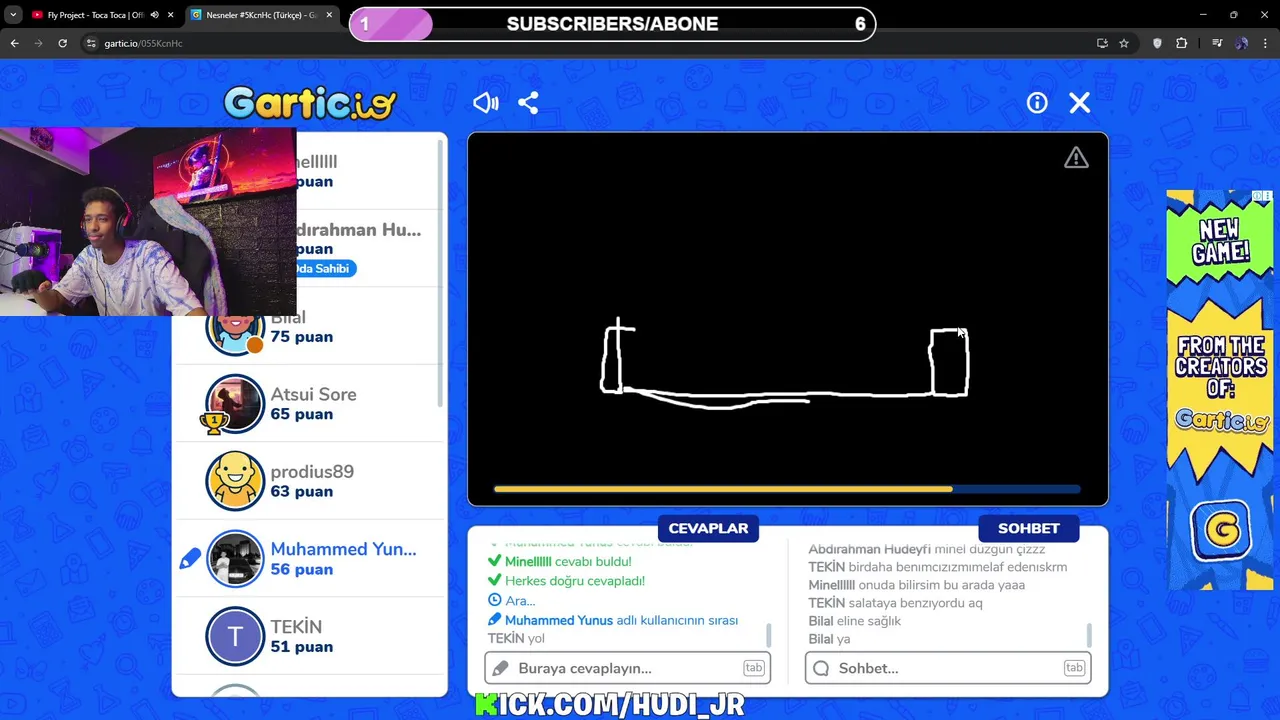
Task: Open the browser profile avatar
Action: pyautogui.click(x=1241, y=43)
